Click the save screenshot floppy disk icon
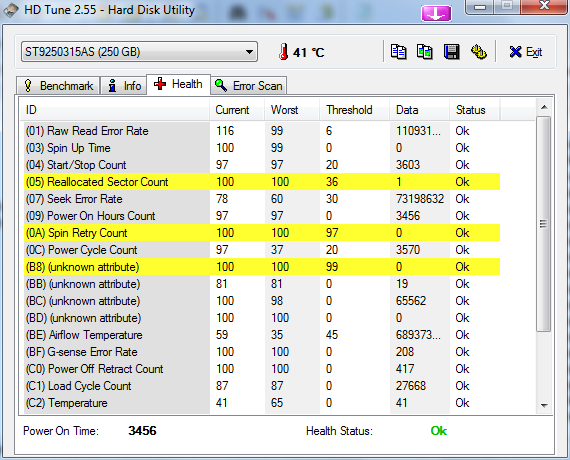Image resolution: width=570 pixels, height=460 pixels. [451, 52]
